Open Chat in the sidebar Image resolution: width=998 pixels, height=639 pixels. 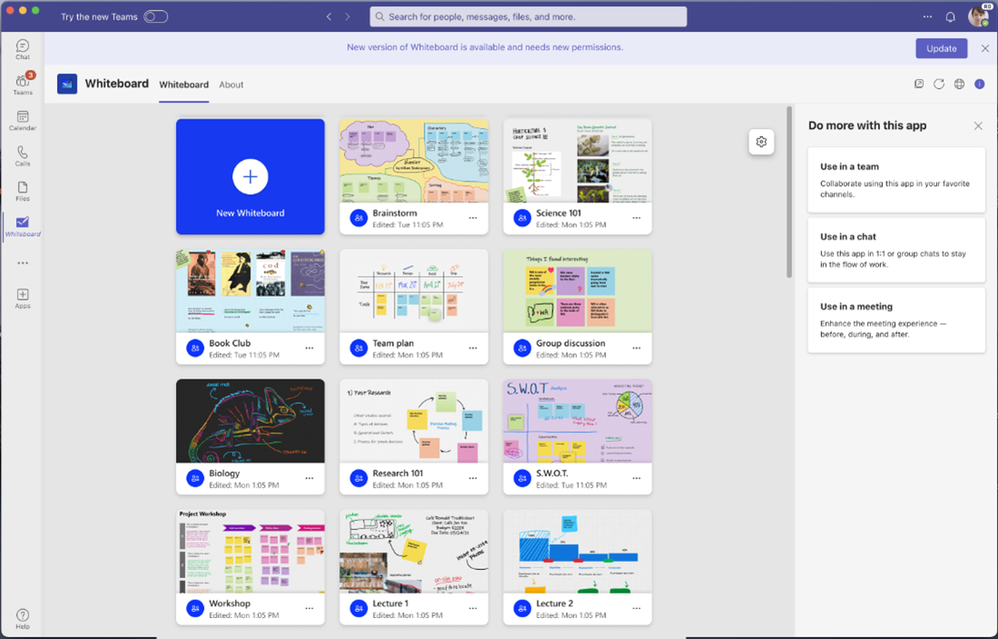22,49
